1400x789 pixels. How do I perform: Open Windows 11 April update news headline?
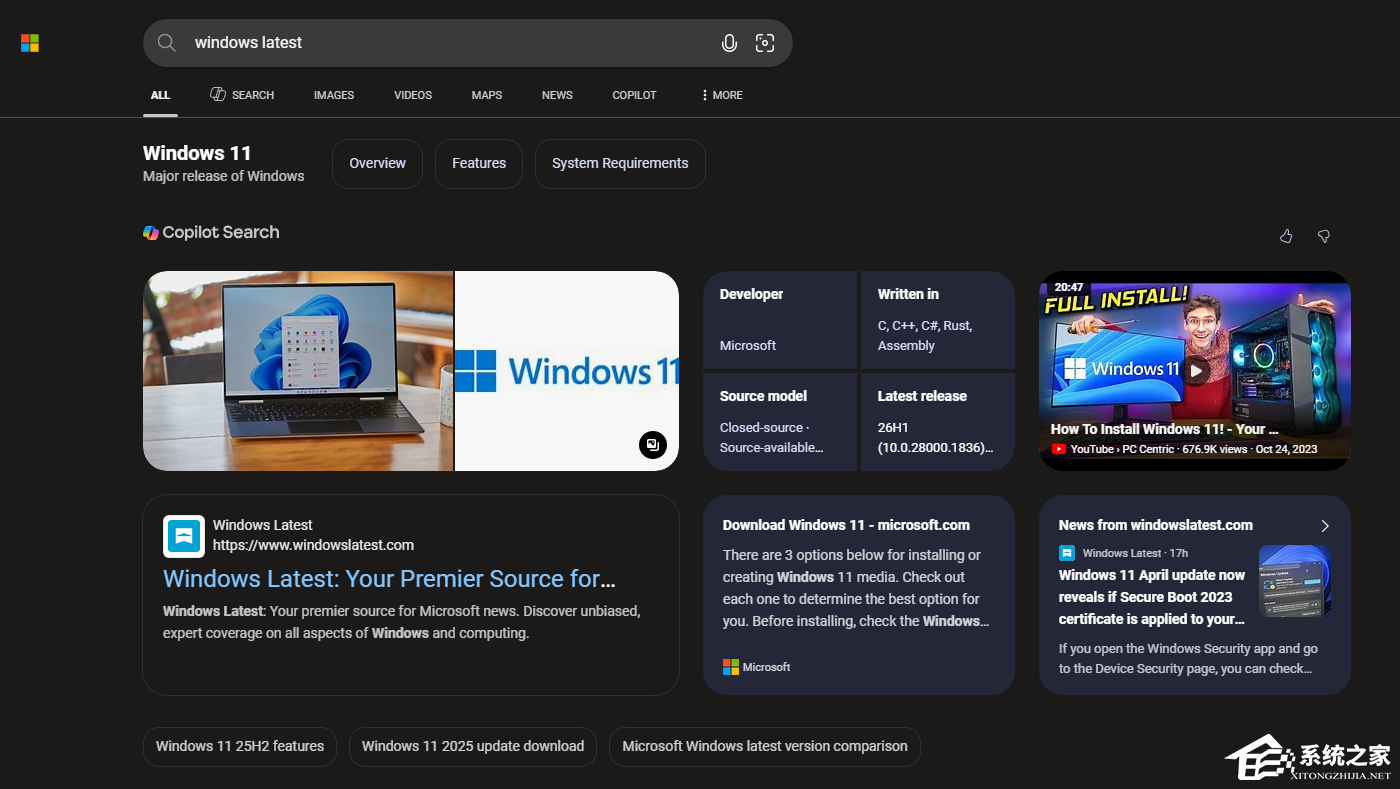click(1152, 597)
